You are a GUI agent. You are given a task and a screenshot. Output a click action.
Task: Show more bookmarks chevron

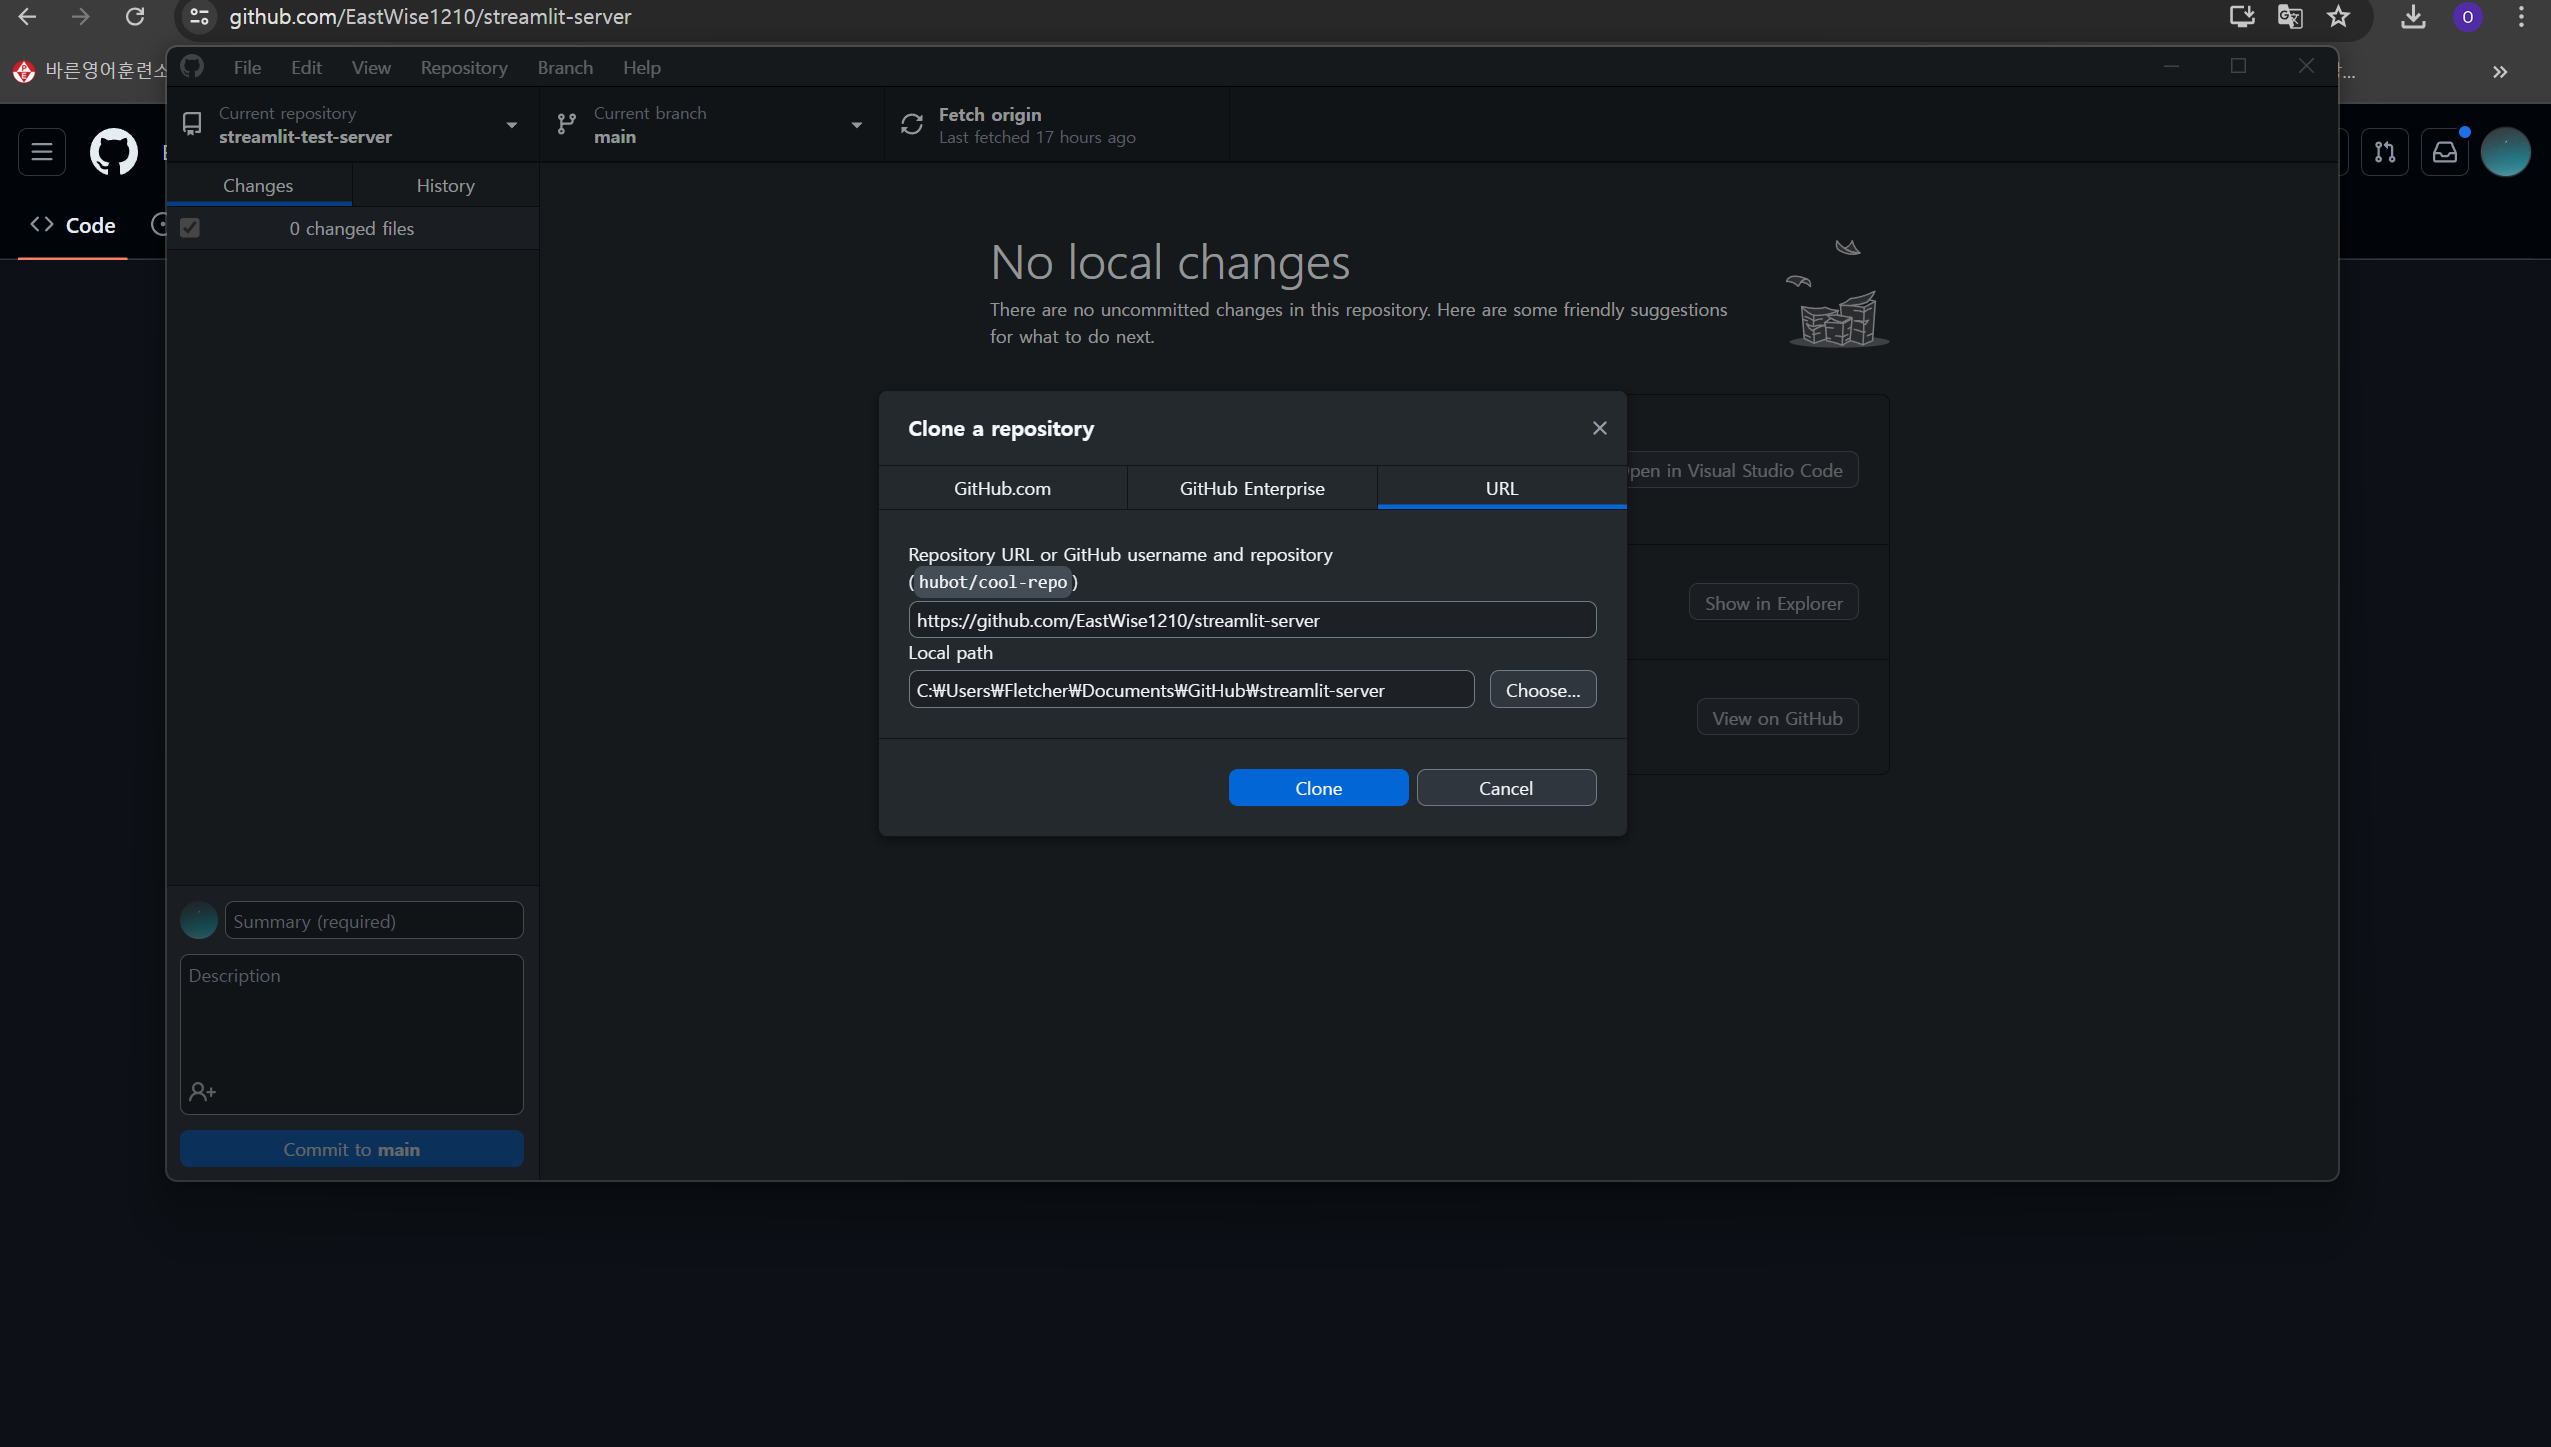coord(2500,72)
